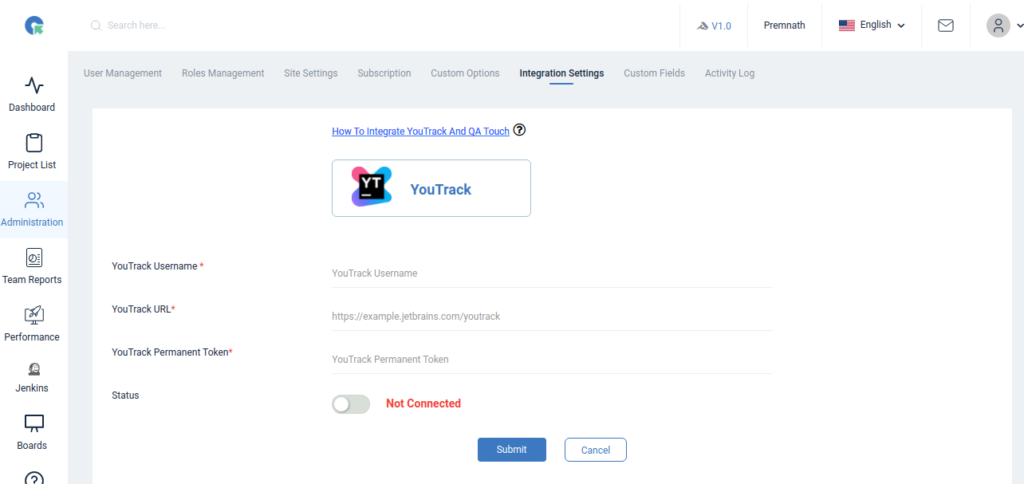Screen dimensions: 1024x484
Task: Focus the YouTrack Permanent Token field
Action: (x=551, y=359)
